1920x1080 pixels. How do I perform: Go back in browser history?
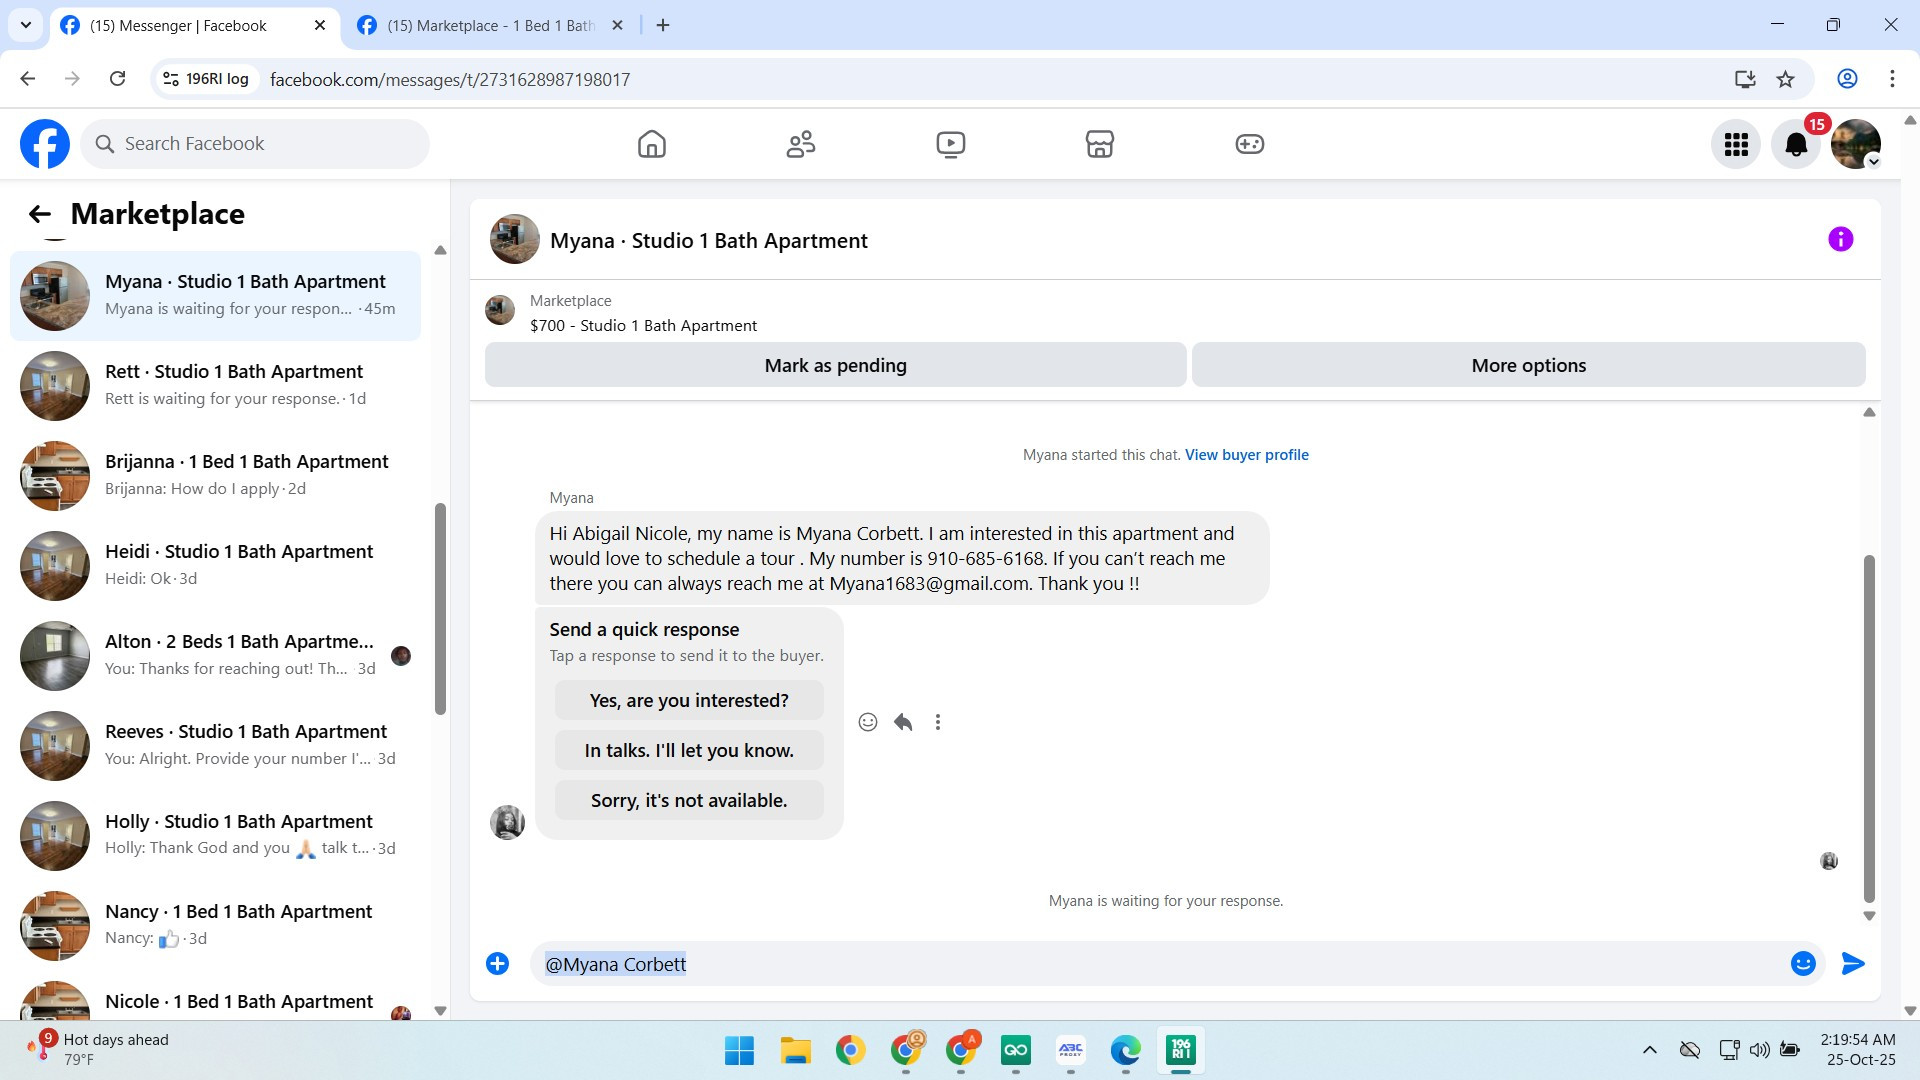(28, 79)
